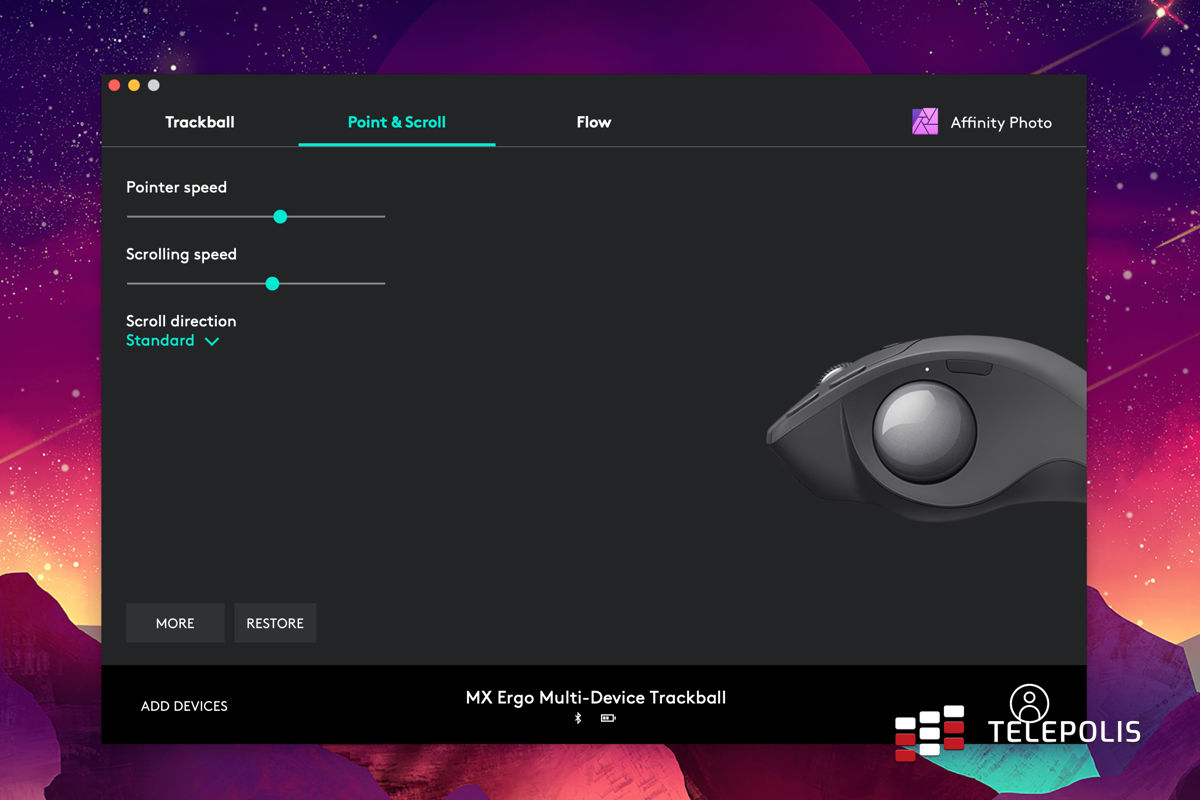Viewport: 1200px width, 800px height.
Task: Open the Scroll direction Standard dropdown
Action: (x=172, y=341)
